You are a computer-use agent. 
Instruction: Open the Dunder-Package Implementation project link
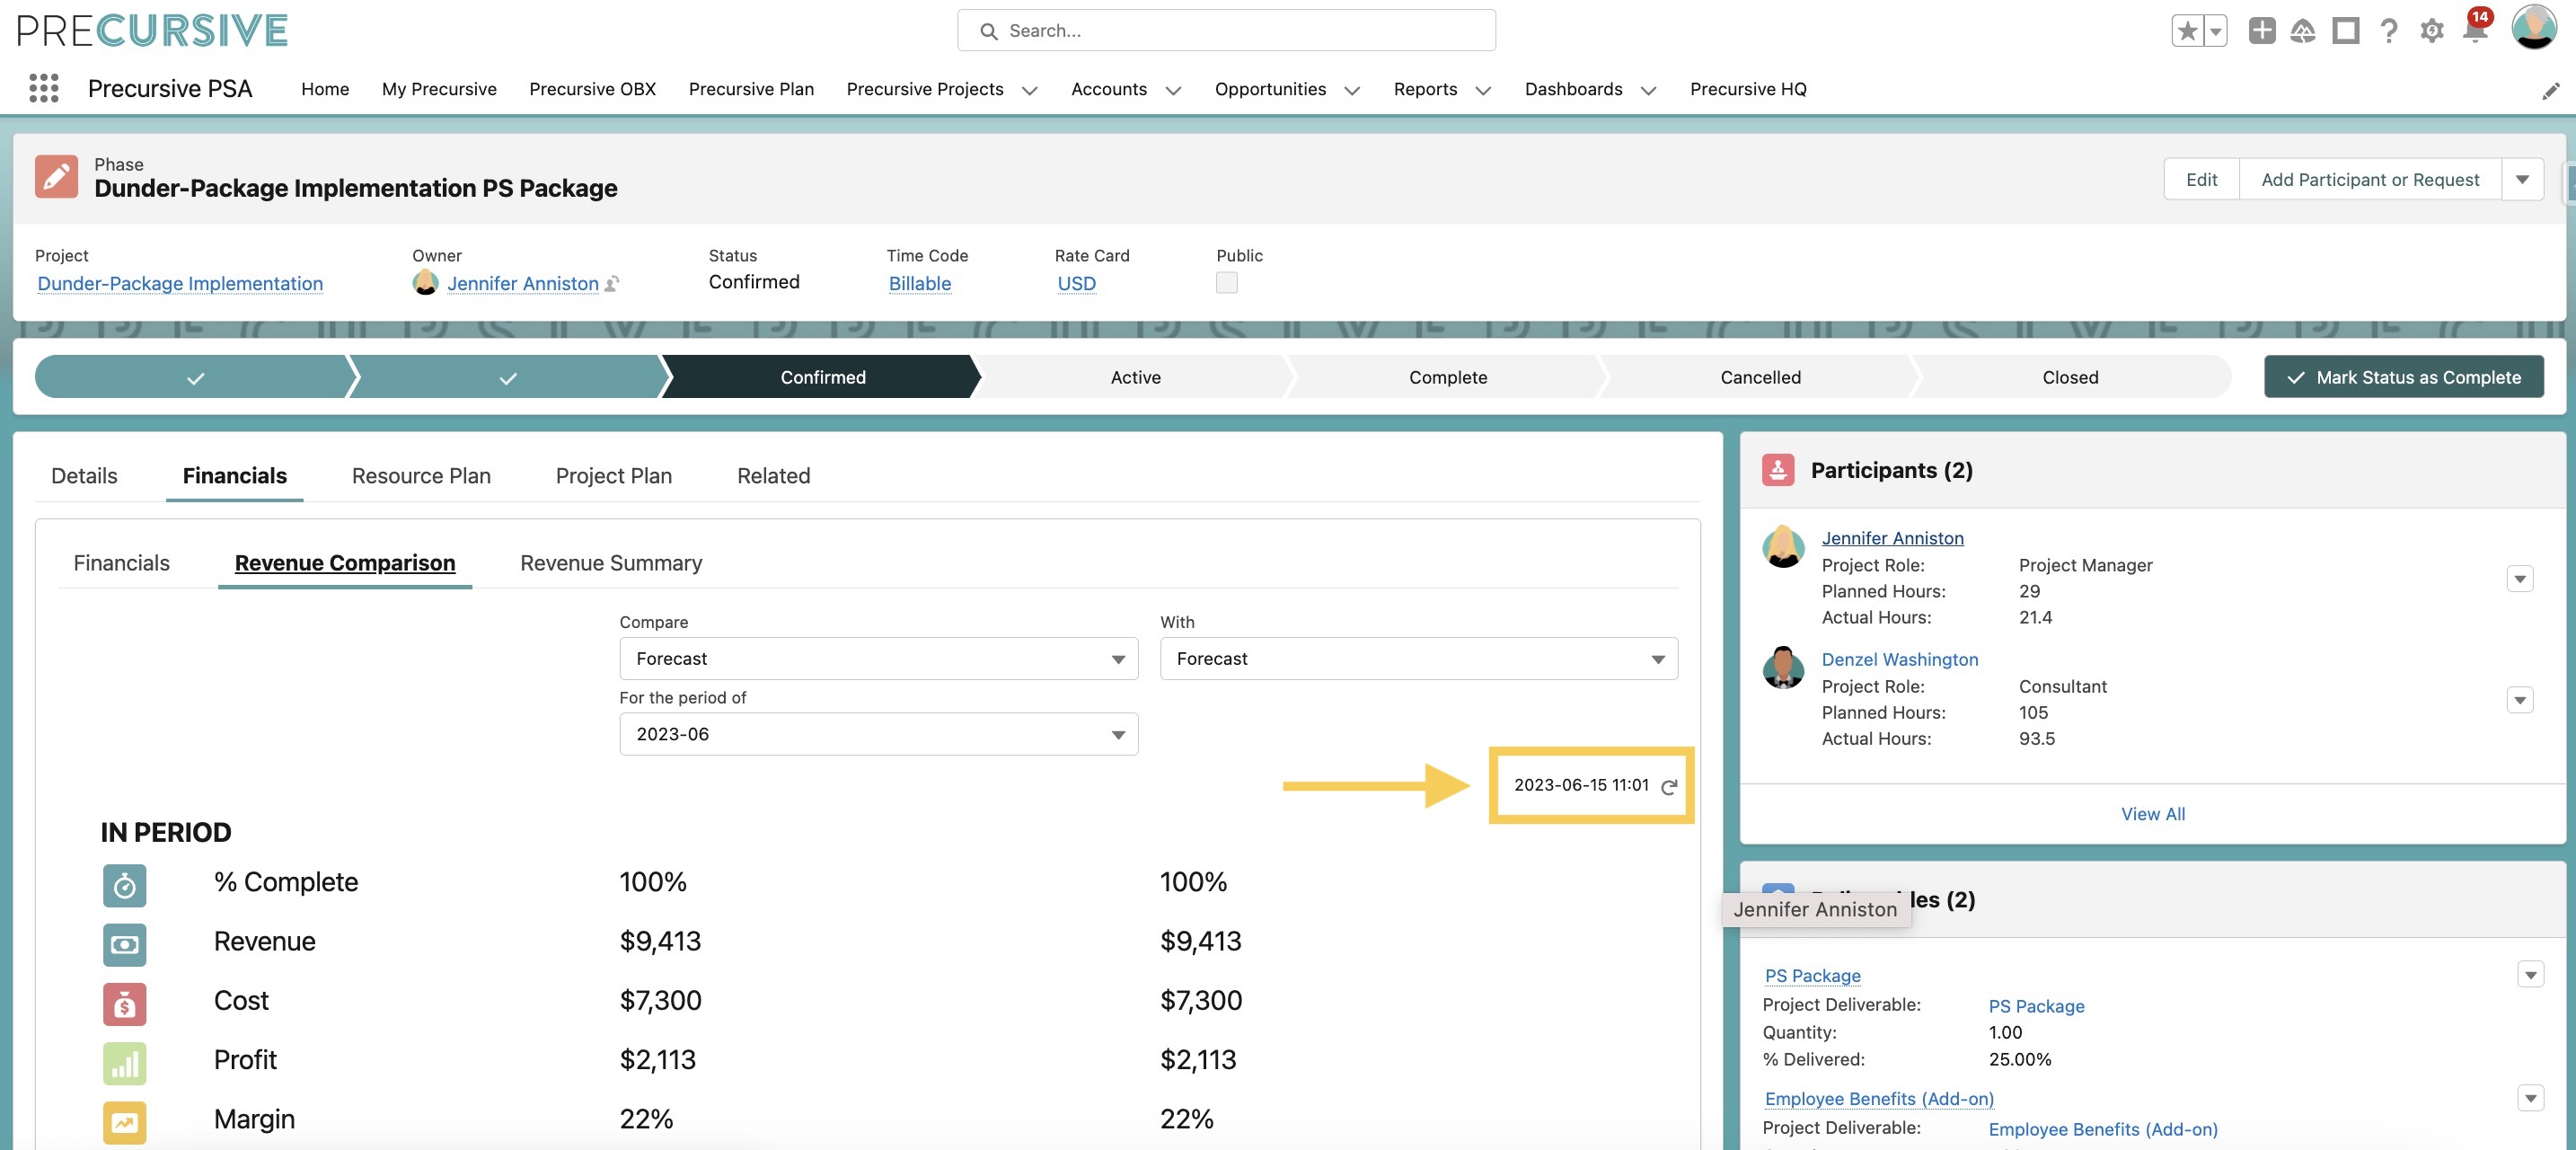[x=179, y=283]
